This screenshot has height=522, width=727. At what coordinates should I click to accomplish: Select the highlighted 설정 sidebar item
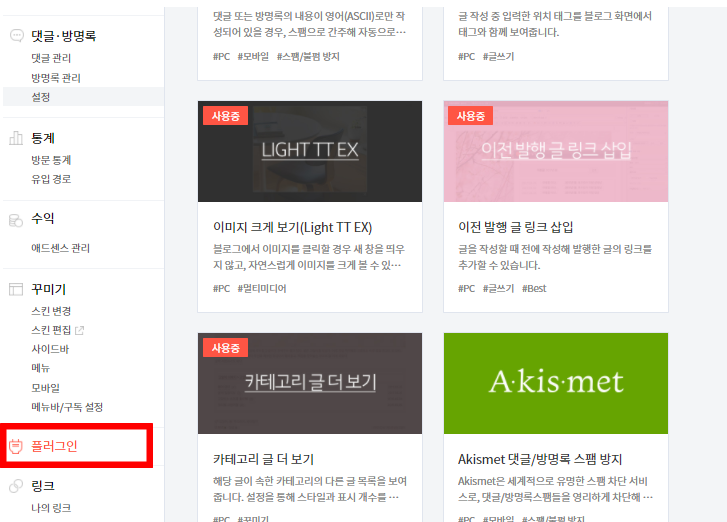[83, 97]
